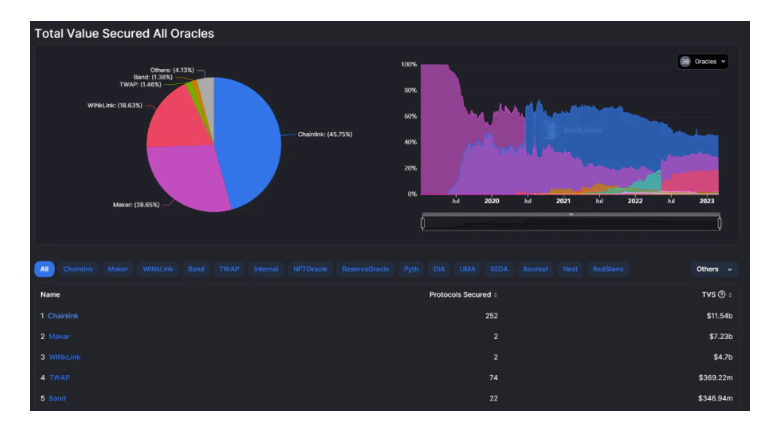Click the Total Value Secured All Oracles heading

(124, 33)
